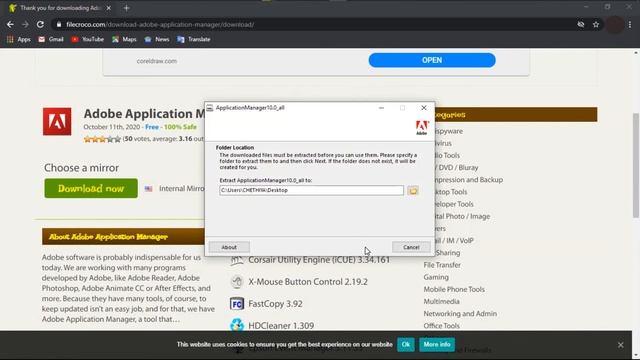
Task: Click the incognito eye icon in address bar
Action: [581, 24]
